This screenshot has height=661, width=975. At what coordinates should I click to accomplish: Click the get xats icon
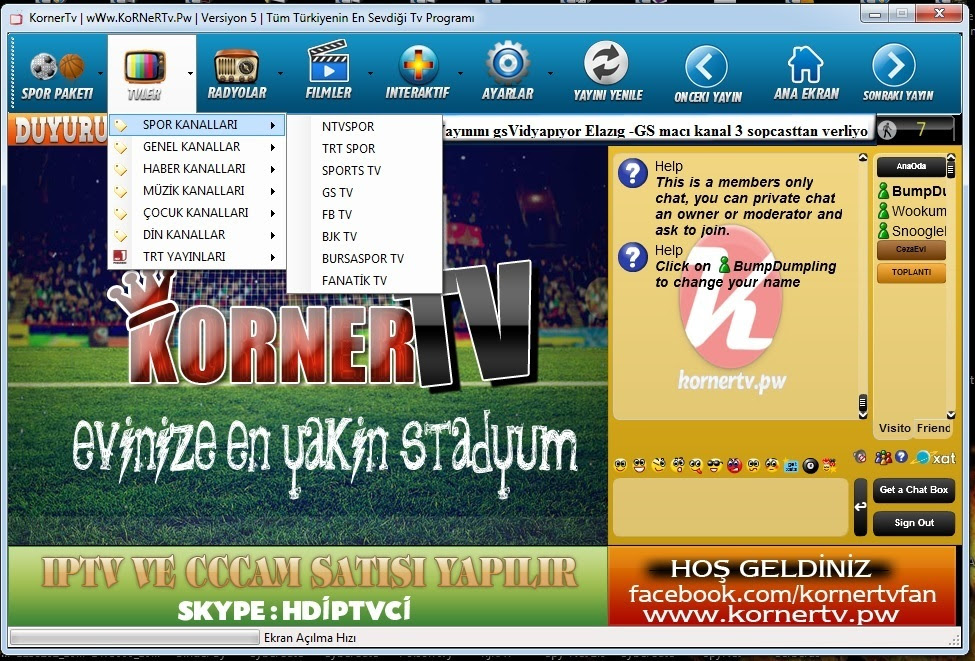pos(791,466)
